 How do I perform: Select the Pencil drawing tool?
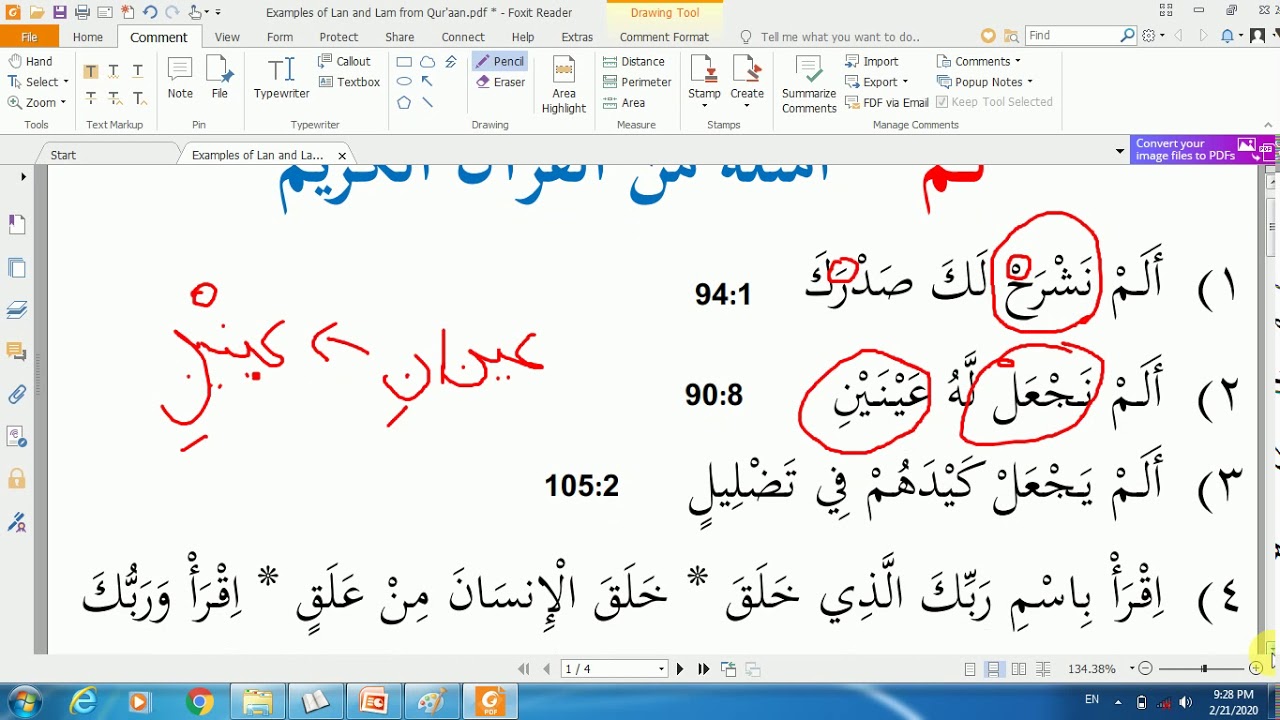pos(499,61)
